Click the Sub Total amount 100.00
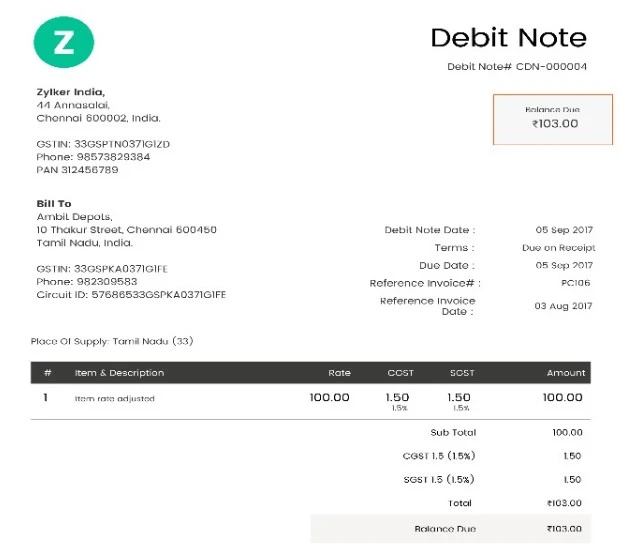 [567, 433]
